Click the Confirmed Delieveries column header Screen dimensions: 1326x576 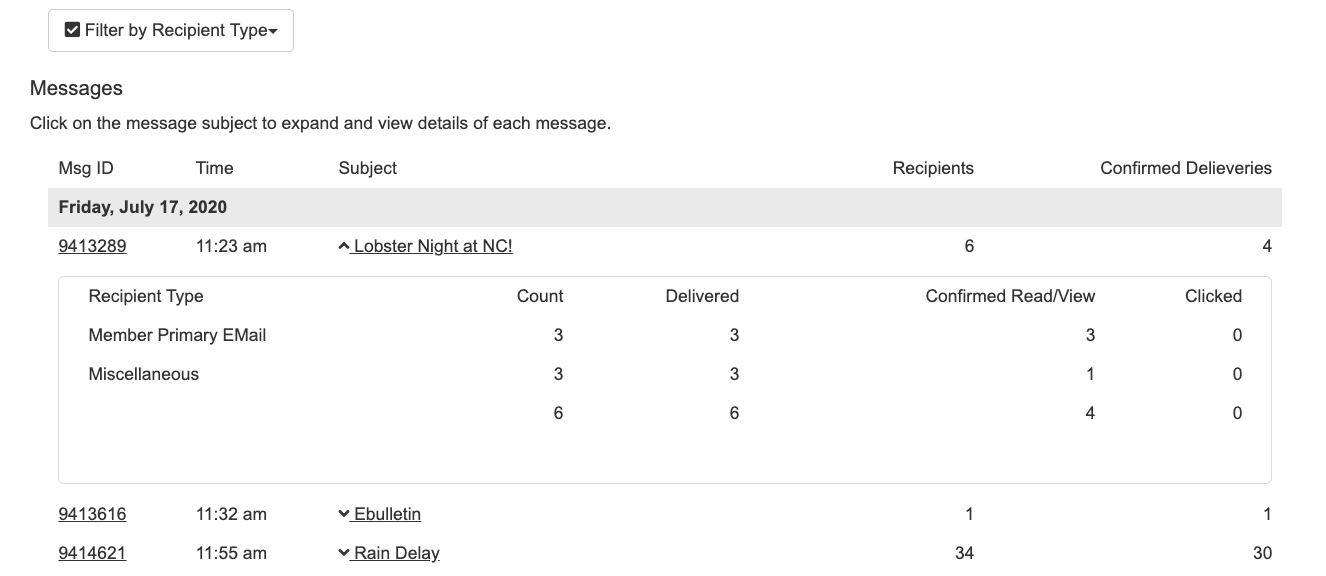pos(1186,168)
